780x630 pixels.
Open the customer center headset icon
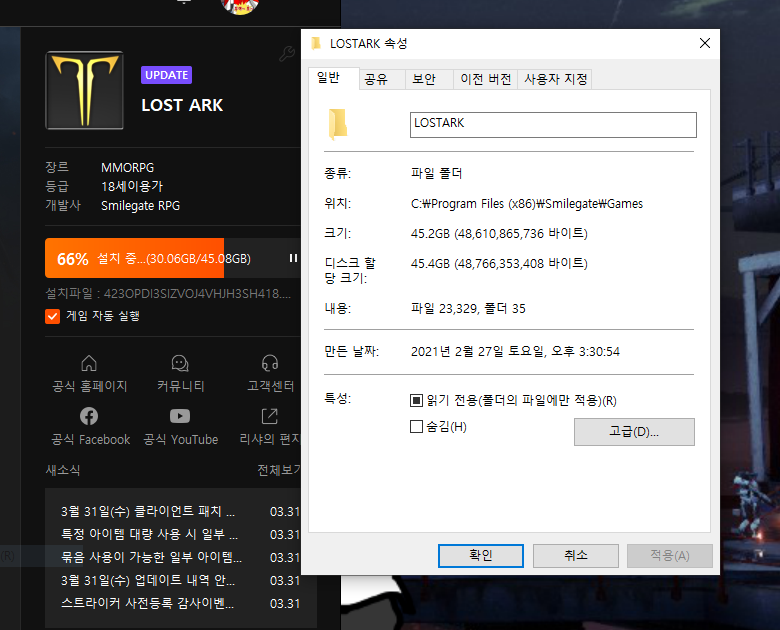[270, 363]
